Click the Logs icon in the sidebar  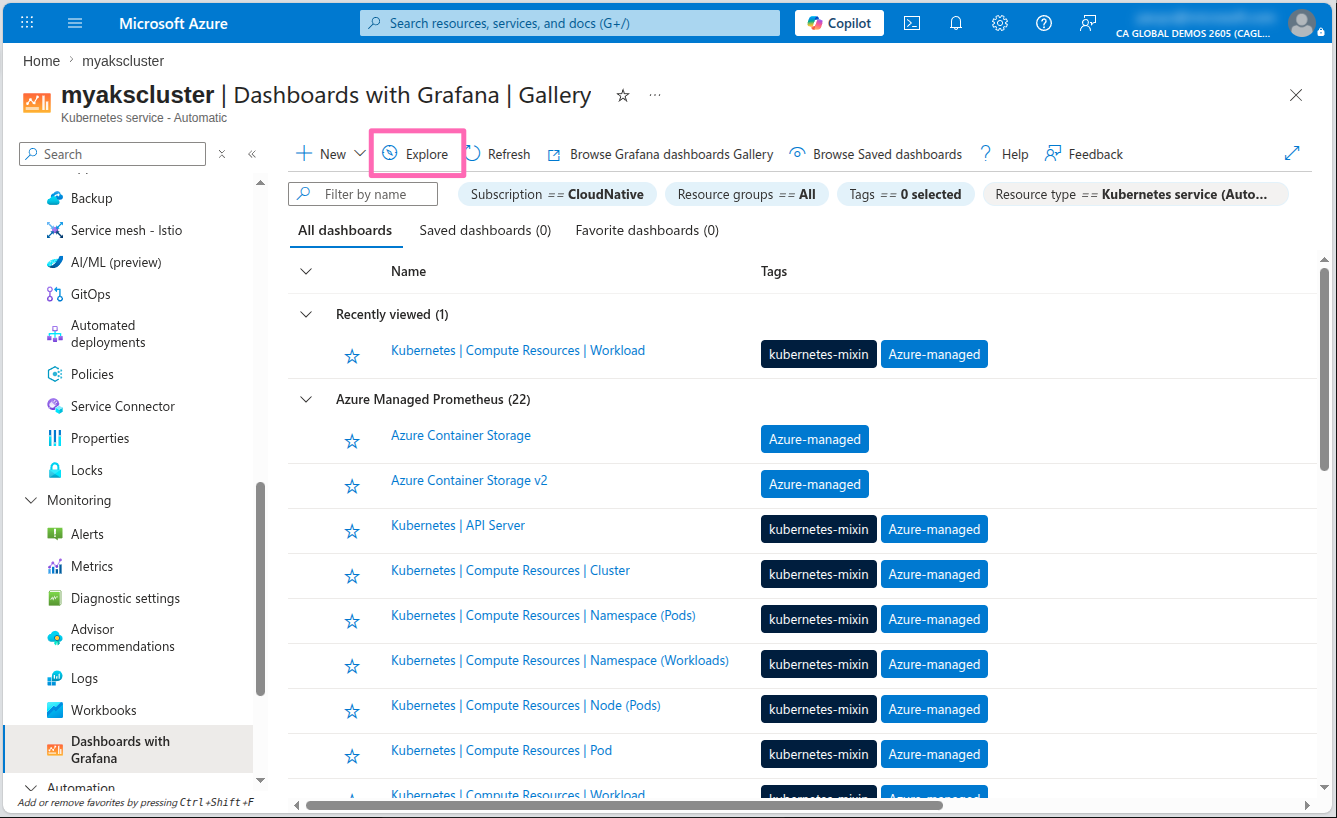pos(55,678)
